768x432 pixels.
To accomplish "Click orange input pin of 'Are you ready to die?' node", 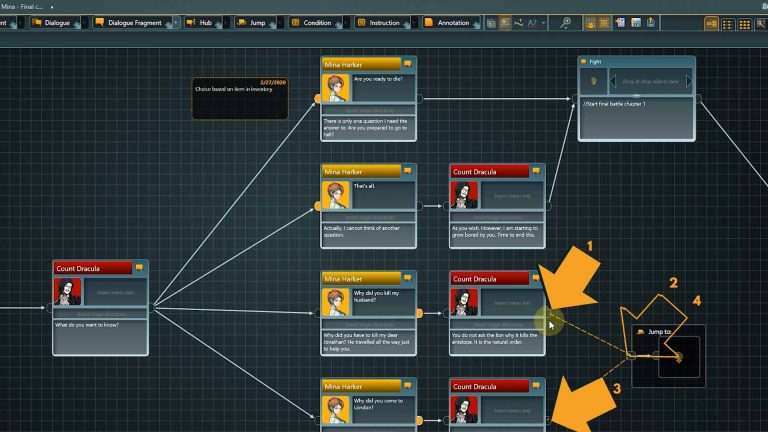I will point(318,99).
